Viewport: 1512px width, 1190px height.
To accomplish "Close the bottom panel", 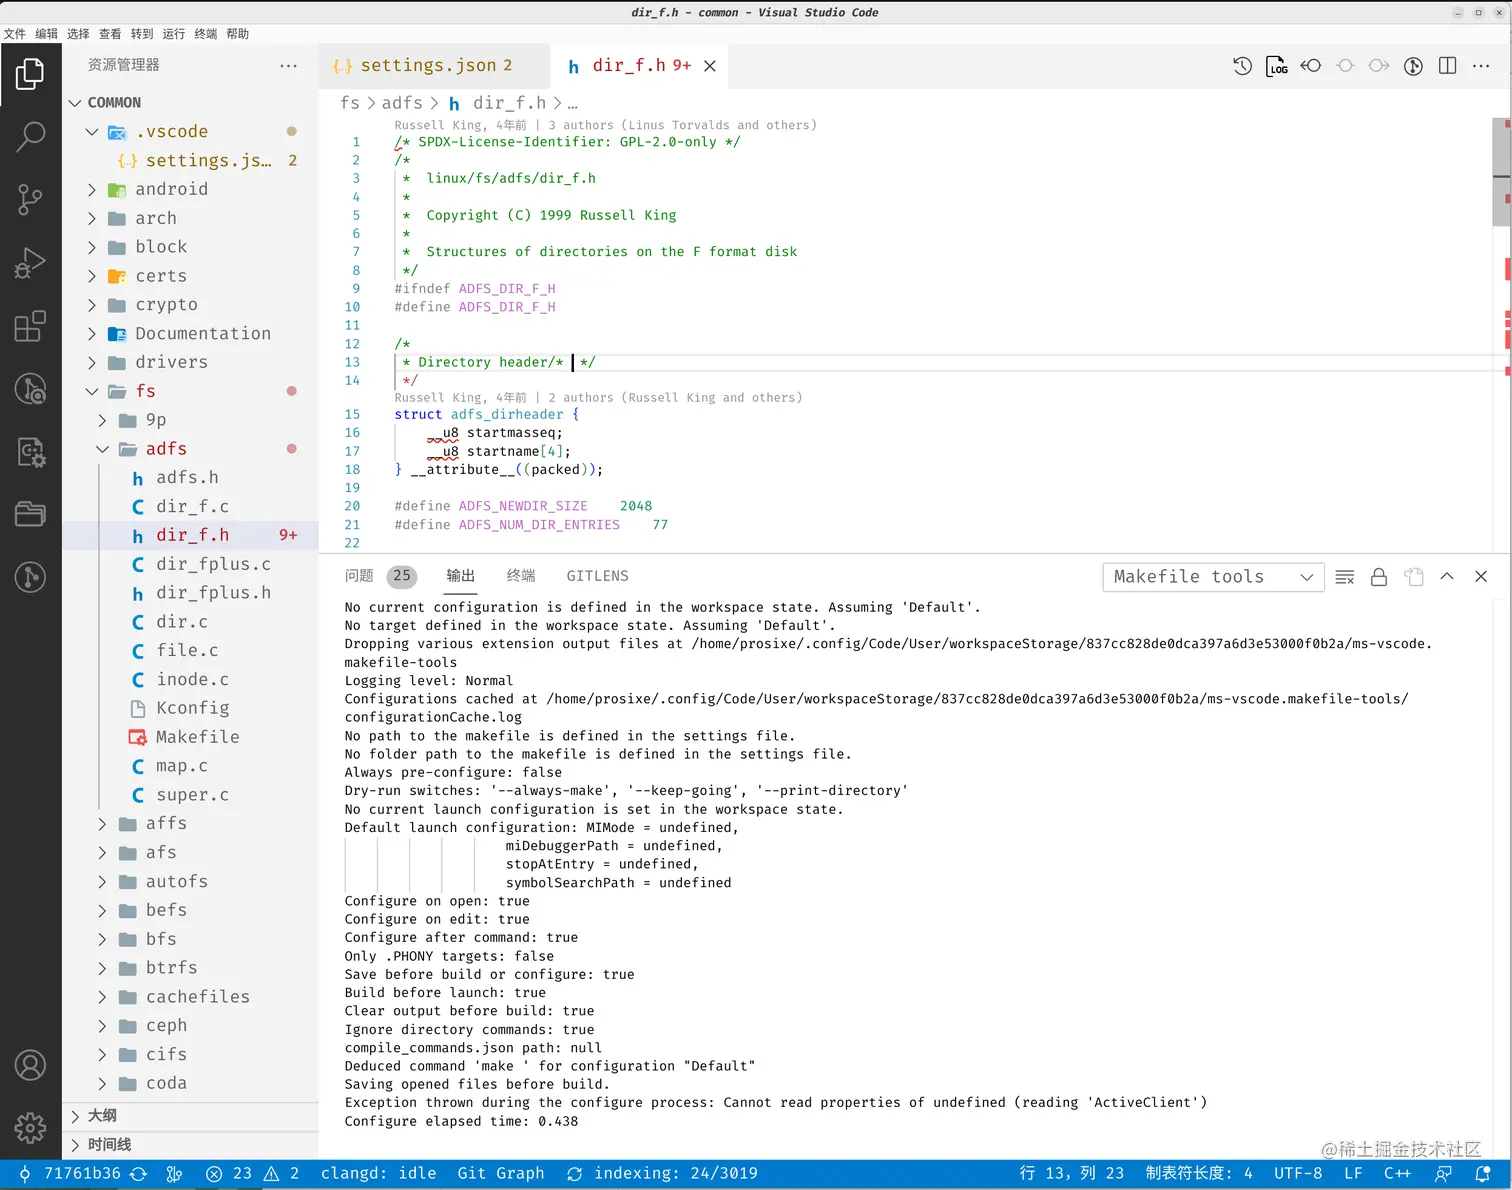I will [x=1481, y=577].
